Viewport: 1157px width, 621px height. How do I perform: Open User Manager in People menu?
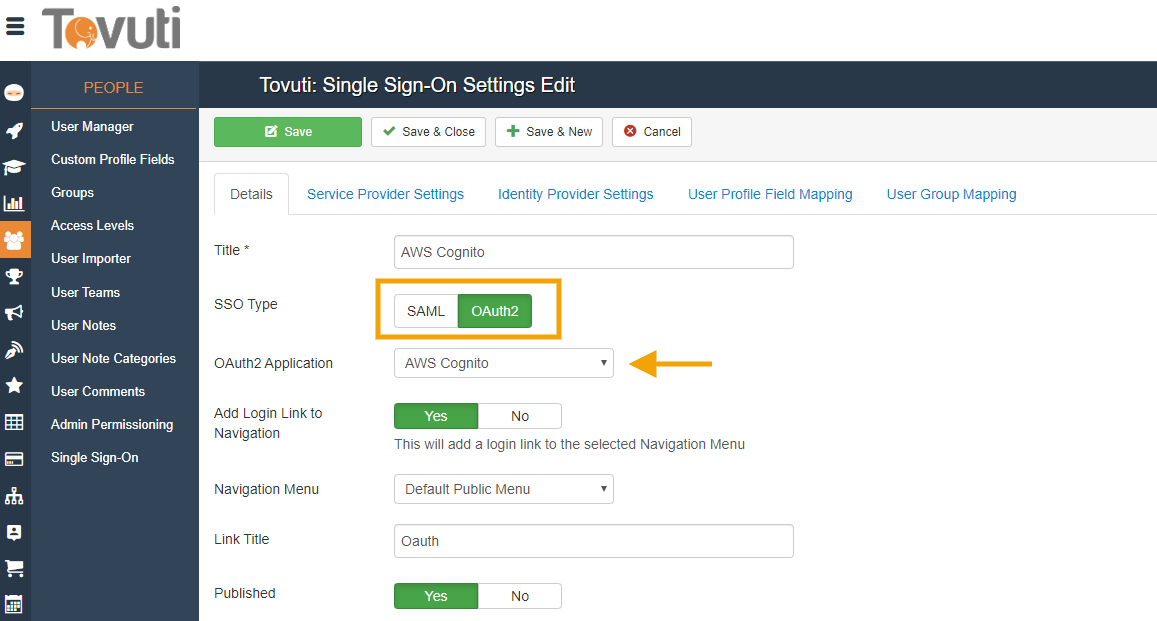(x=92, y=127)
